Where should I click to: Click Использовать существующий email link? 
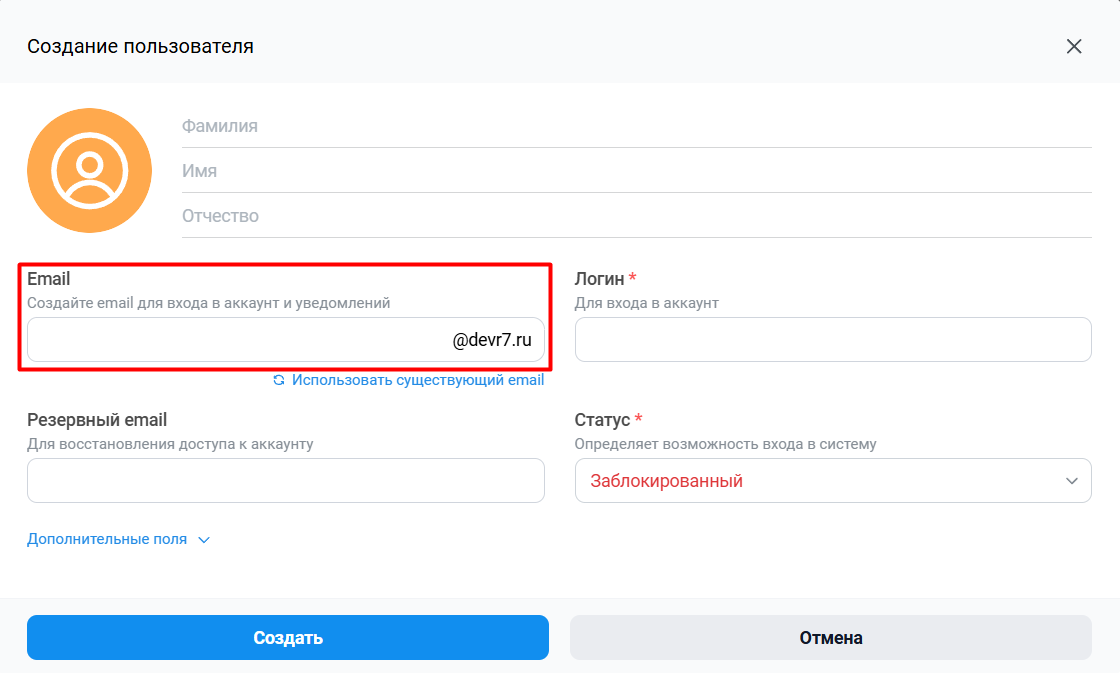418,380
